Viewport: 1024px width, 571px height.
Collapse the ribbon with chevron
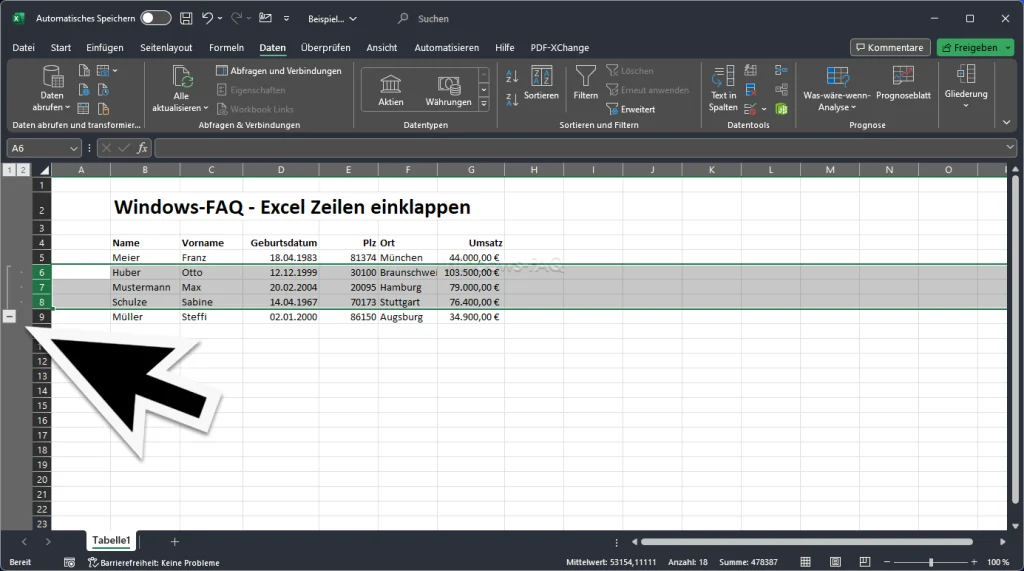tap(1006, 123)
